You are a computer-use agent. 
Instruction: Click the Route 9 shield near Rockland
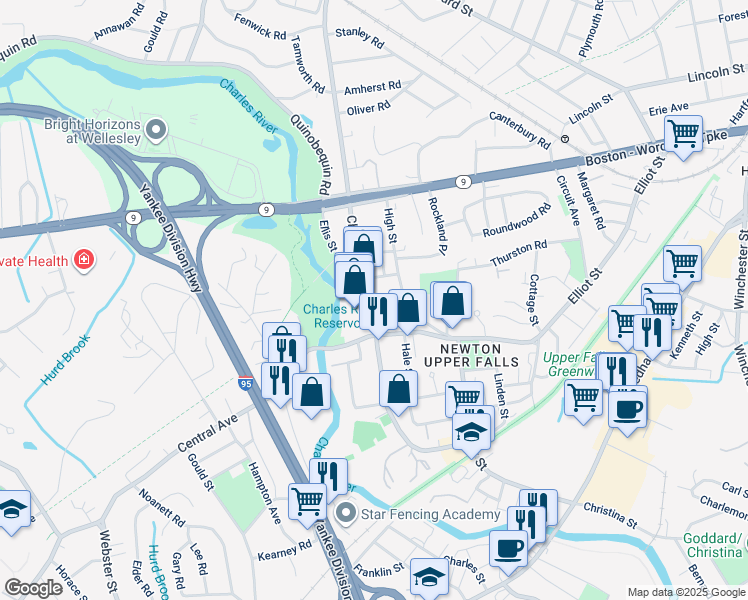tap(463, 182)
